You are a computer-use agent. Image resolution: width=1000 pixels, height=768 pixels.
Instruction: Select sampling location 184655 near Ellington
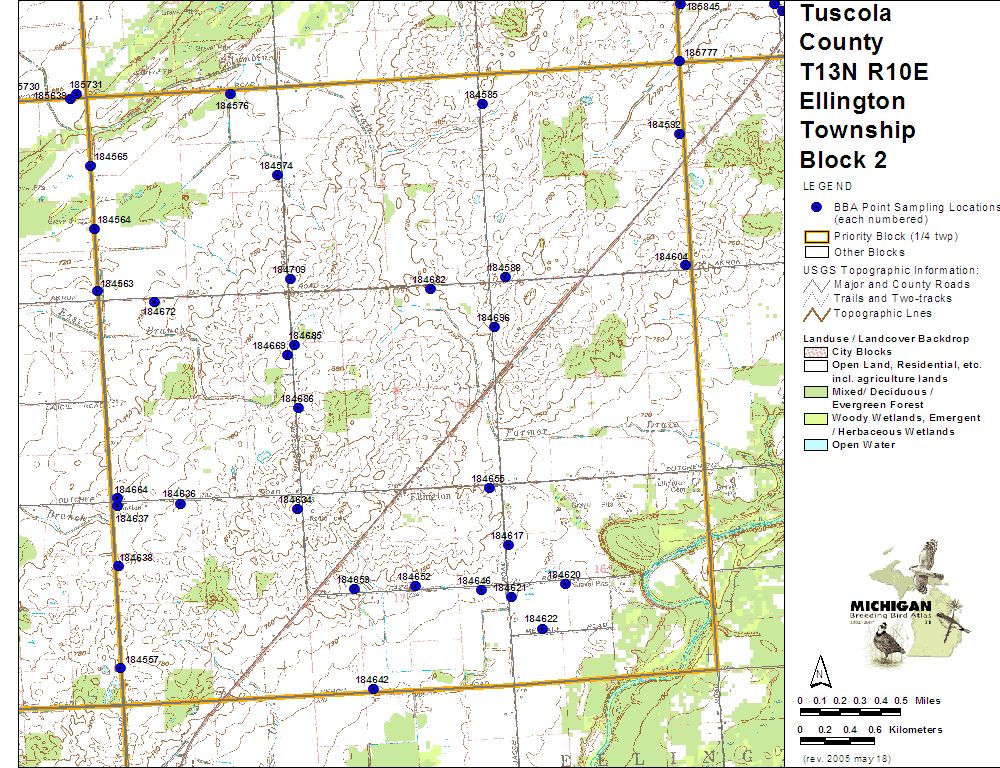[489, 488]
